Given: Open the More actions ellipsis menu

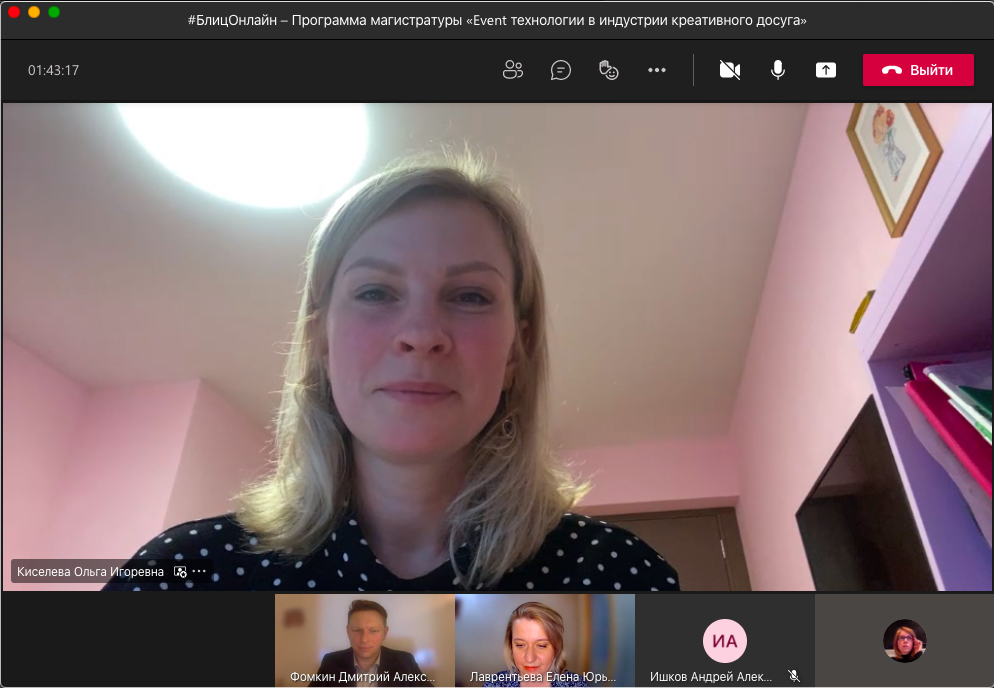Looking at the screenshot, I should click(656, 70).
